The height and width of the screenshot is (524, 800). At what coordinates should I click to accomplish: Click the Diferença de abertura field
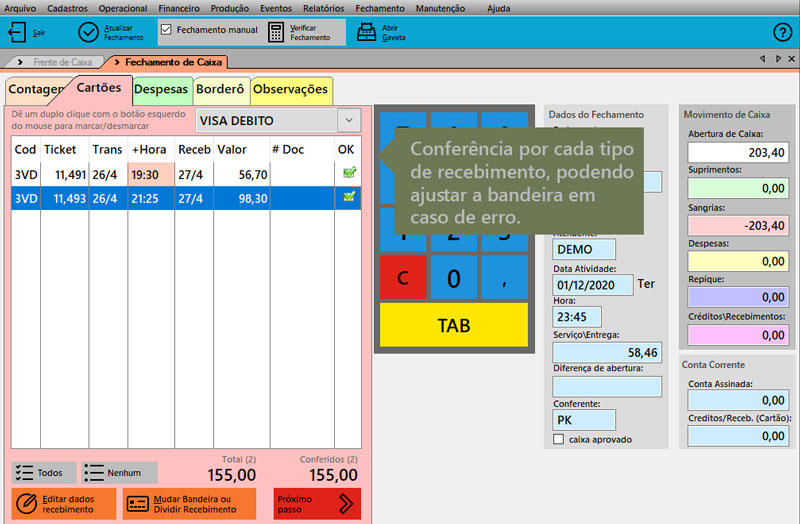click(607, 386)
